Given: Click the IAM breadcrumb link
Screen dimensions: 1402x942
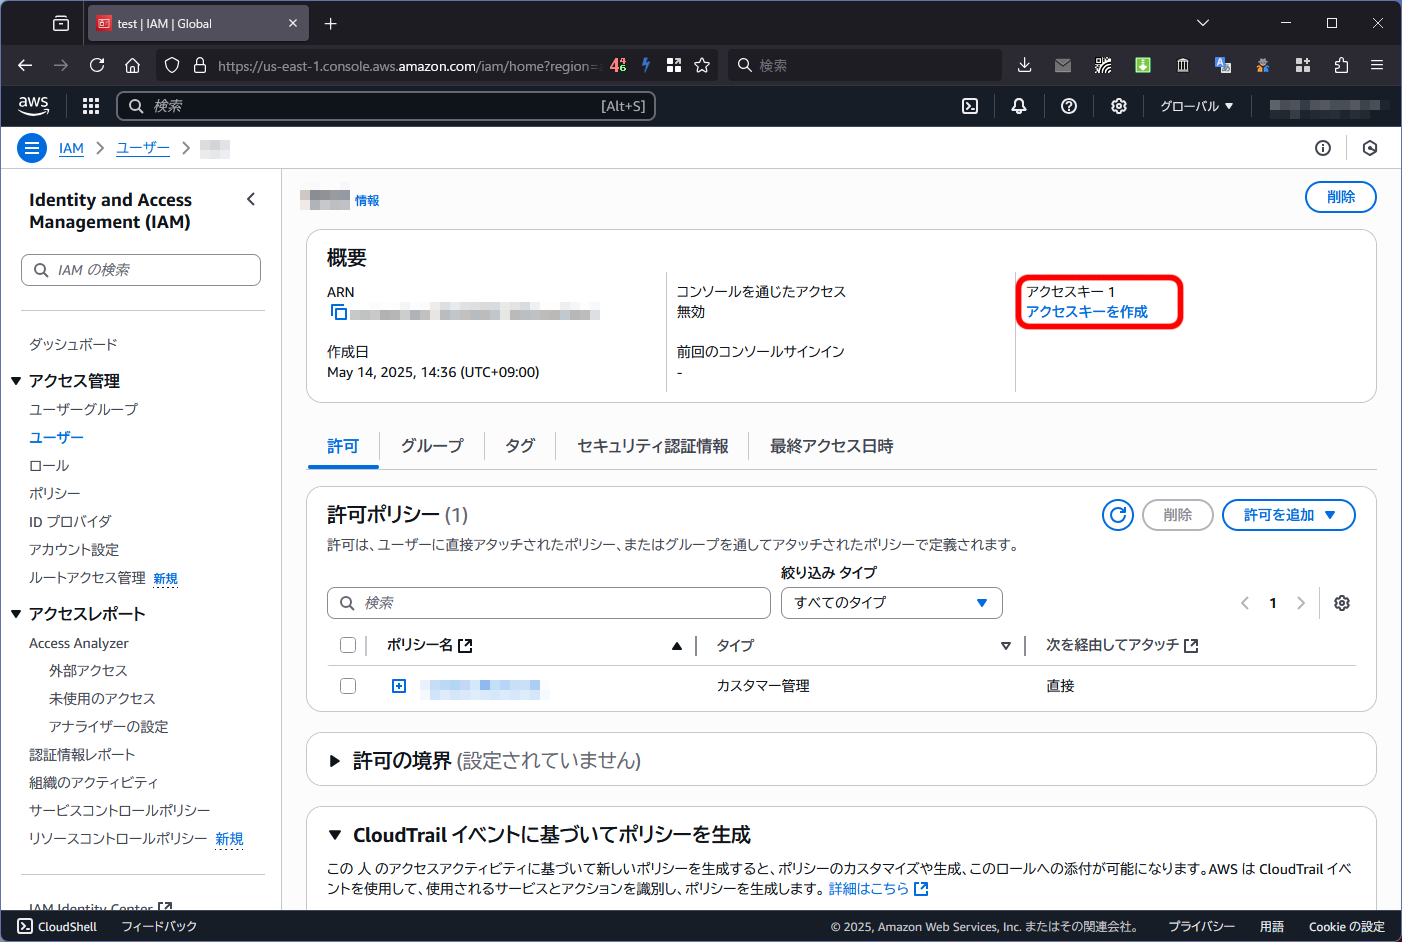Looking at the screenshot, I should tap(71, 148).
